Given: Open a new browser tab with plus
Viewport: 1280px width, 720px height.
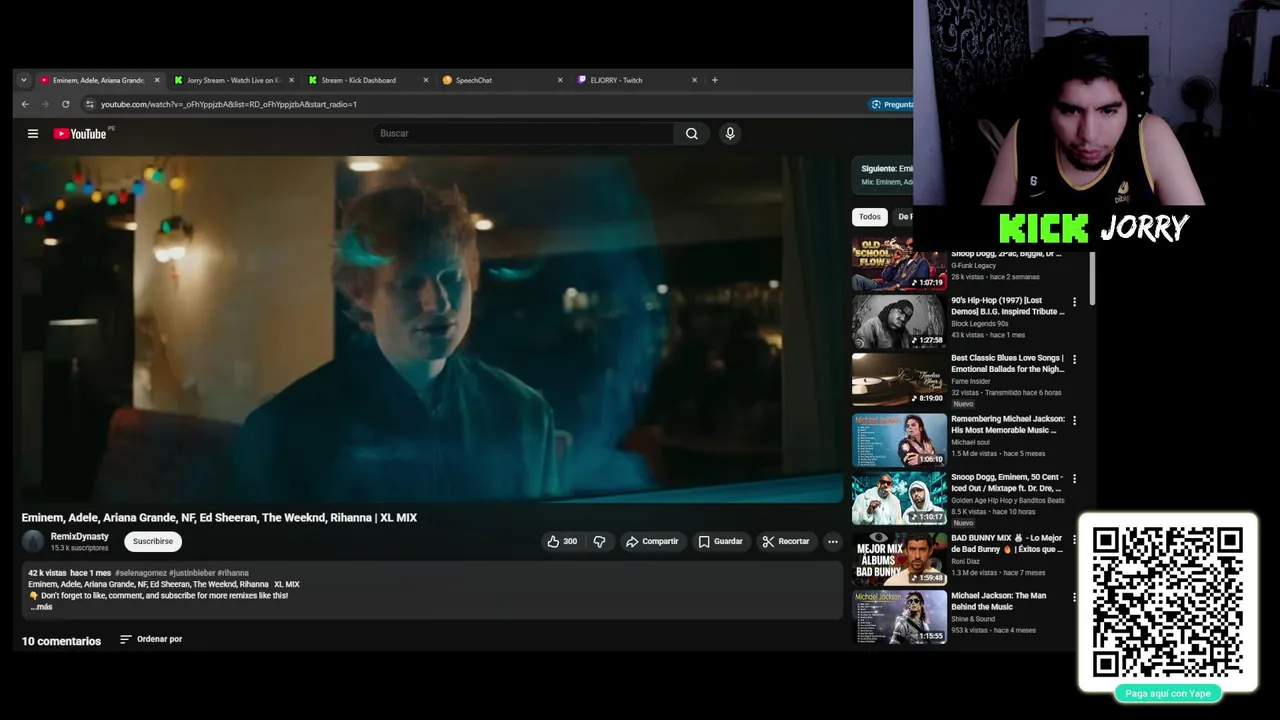Looking at the screenshot, I should (x=714, y=80).
